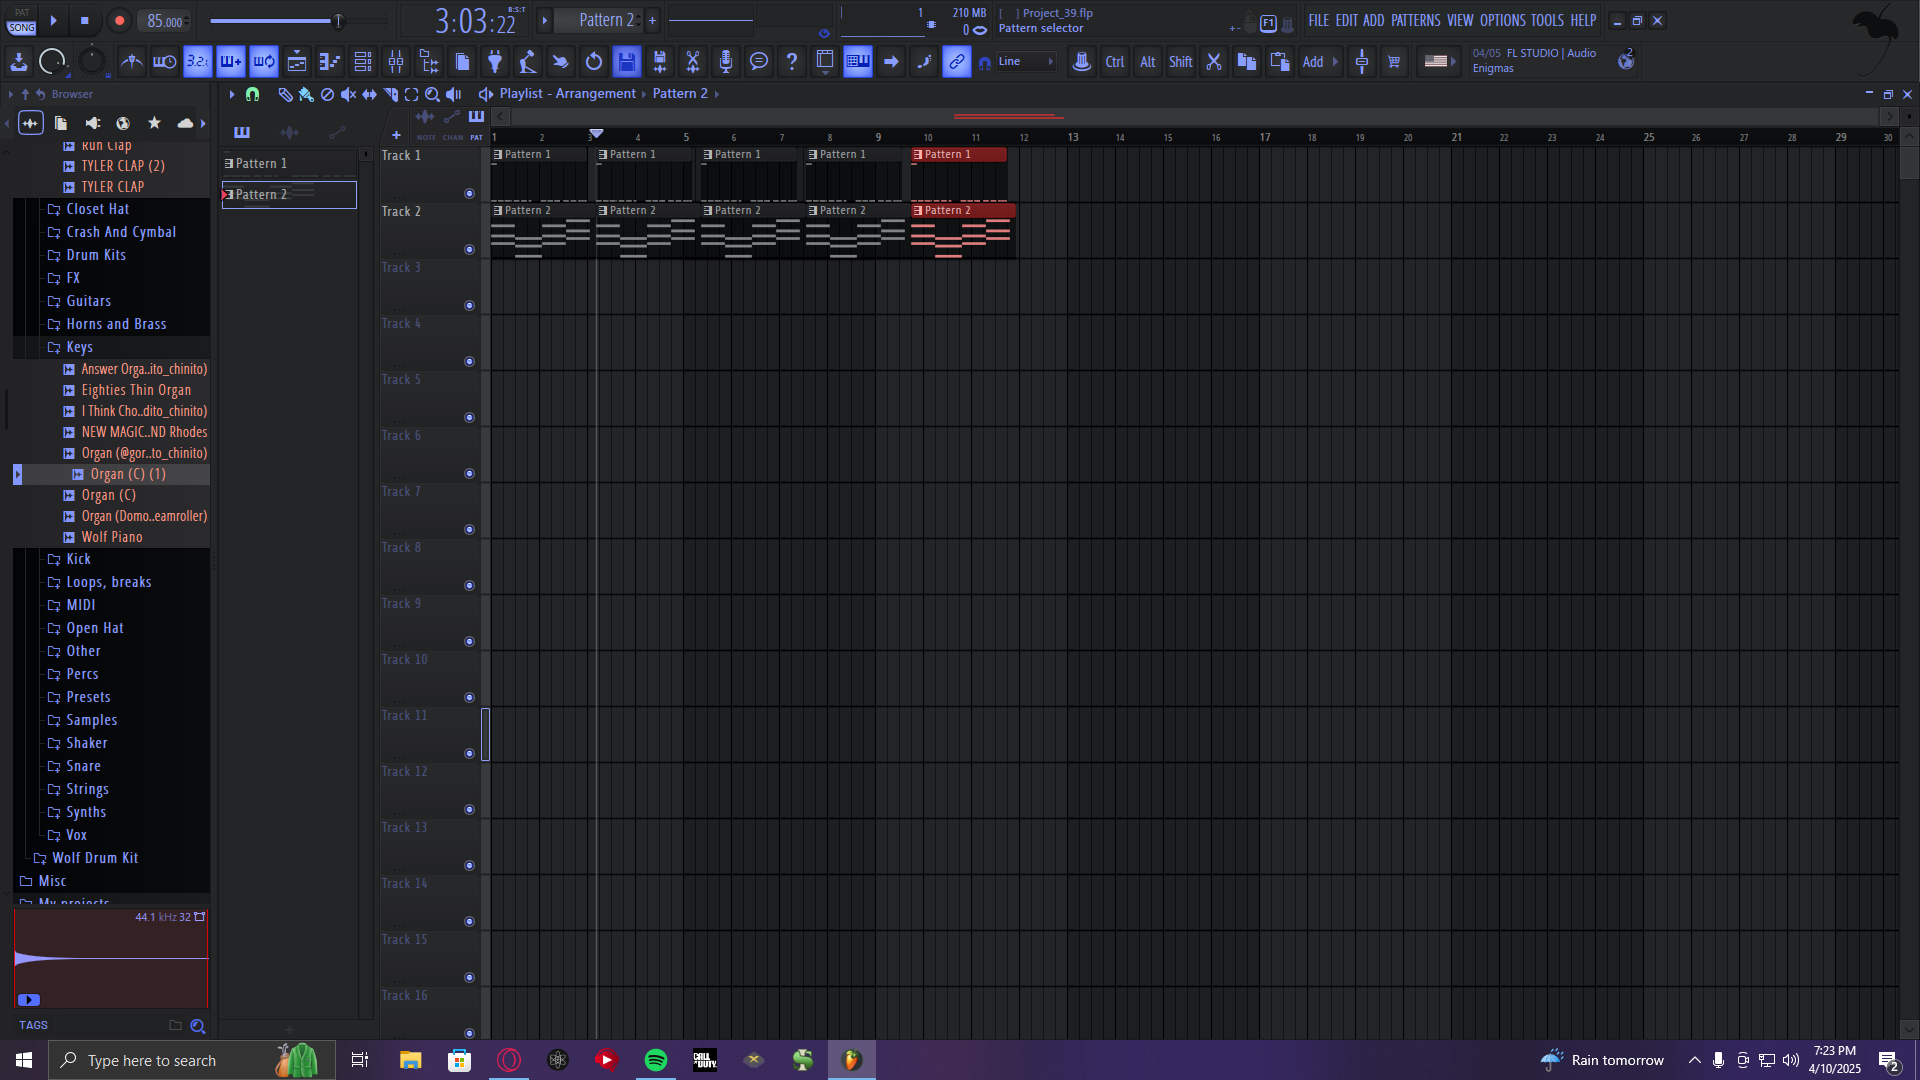Collapse the Keys folder in the browser
1920x1080 pixels.
(79, 347)
